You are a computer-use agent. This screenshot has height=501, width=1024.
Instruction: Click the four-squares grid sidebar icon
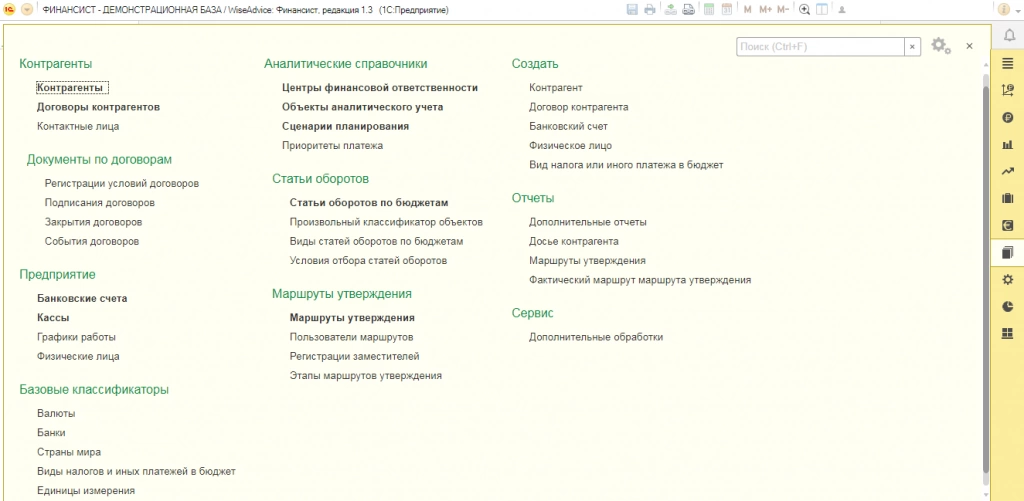click(1008, 333)
